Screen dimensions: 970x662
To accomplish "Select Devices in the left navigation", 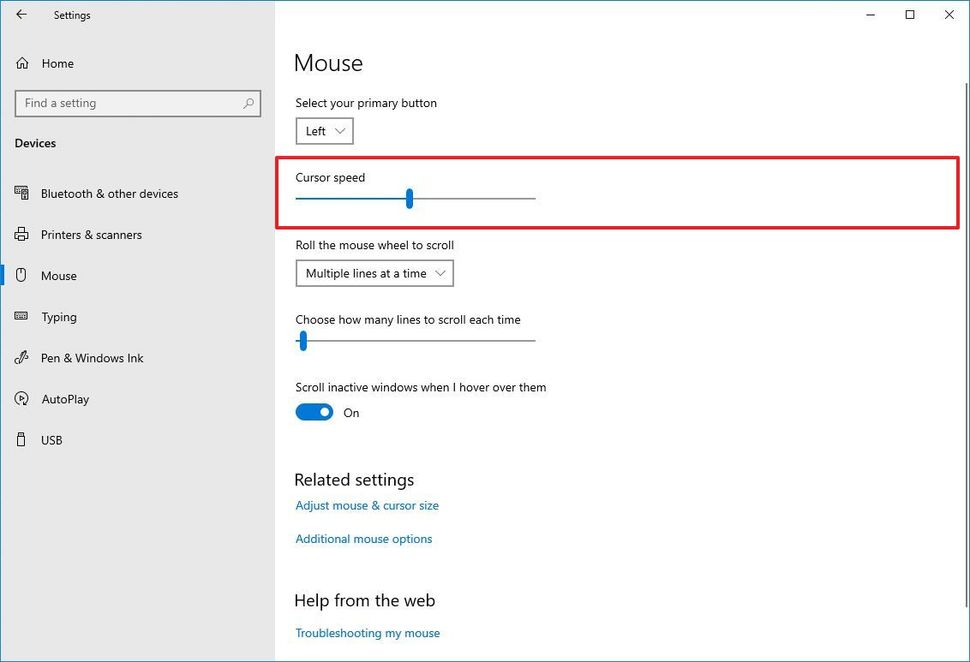I will [34, 143].
